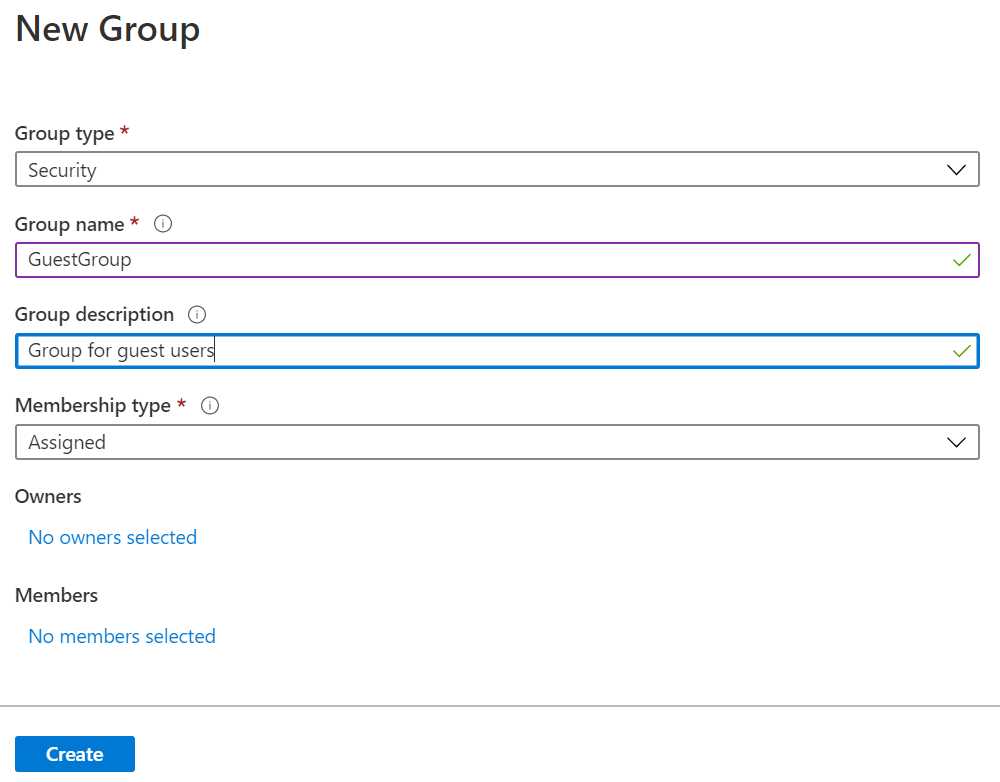The width and height of the screenshot is (1000, 782).
Task: Open the Group type dropdown showing Security
Action: click(497, 169)
